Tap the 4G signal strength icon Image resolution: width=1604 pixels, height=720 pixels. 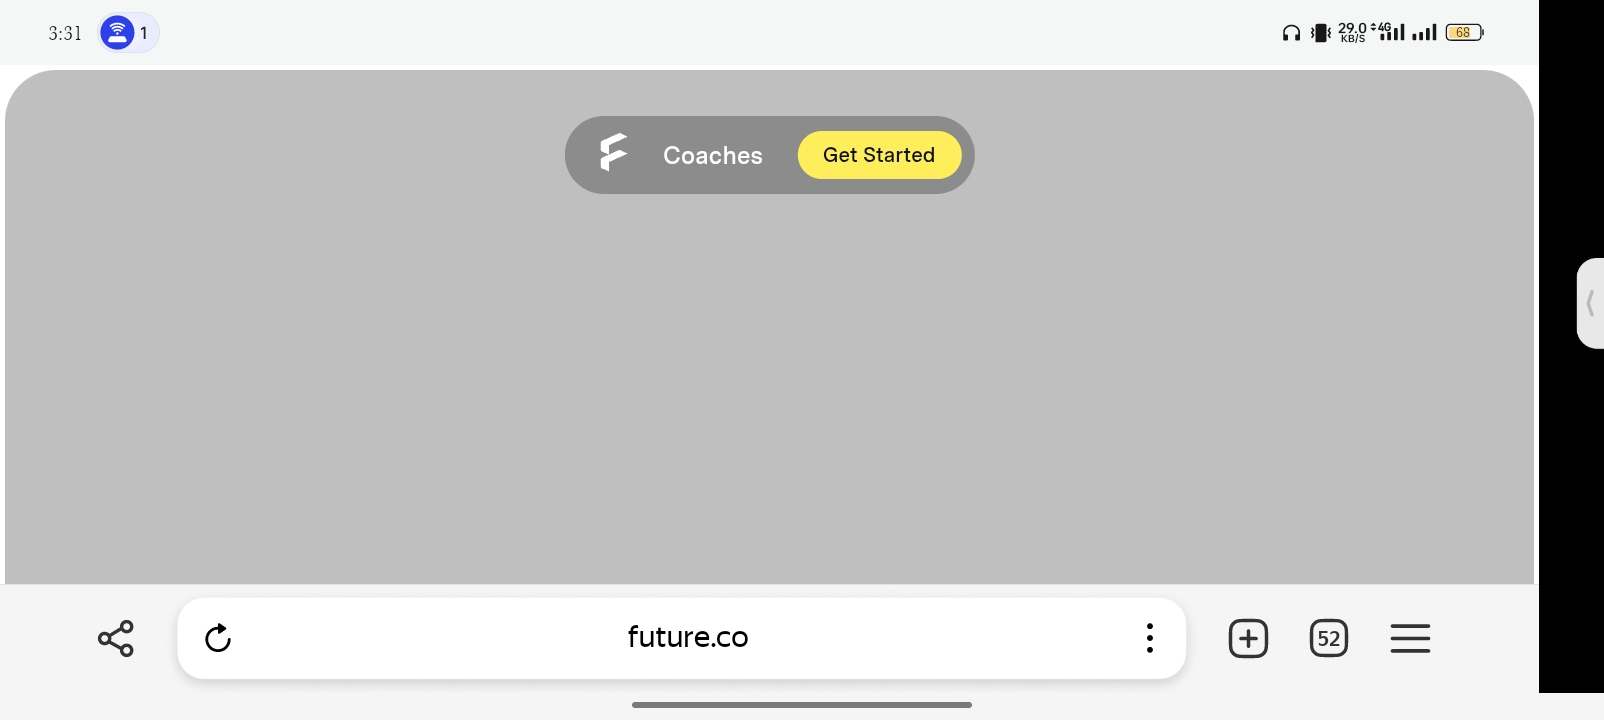[1389, 32]
